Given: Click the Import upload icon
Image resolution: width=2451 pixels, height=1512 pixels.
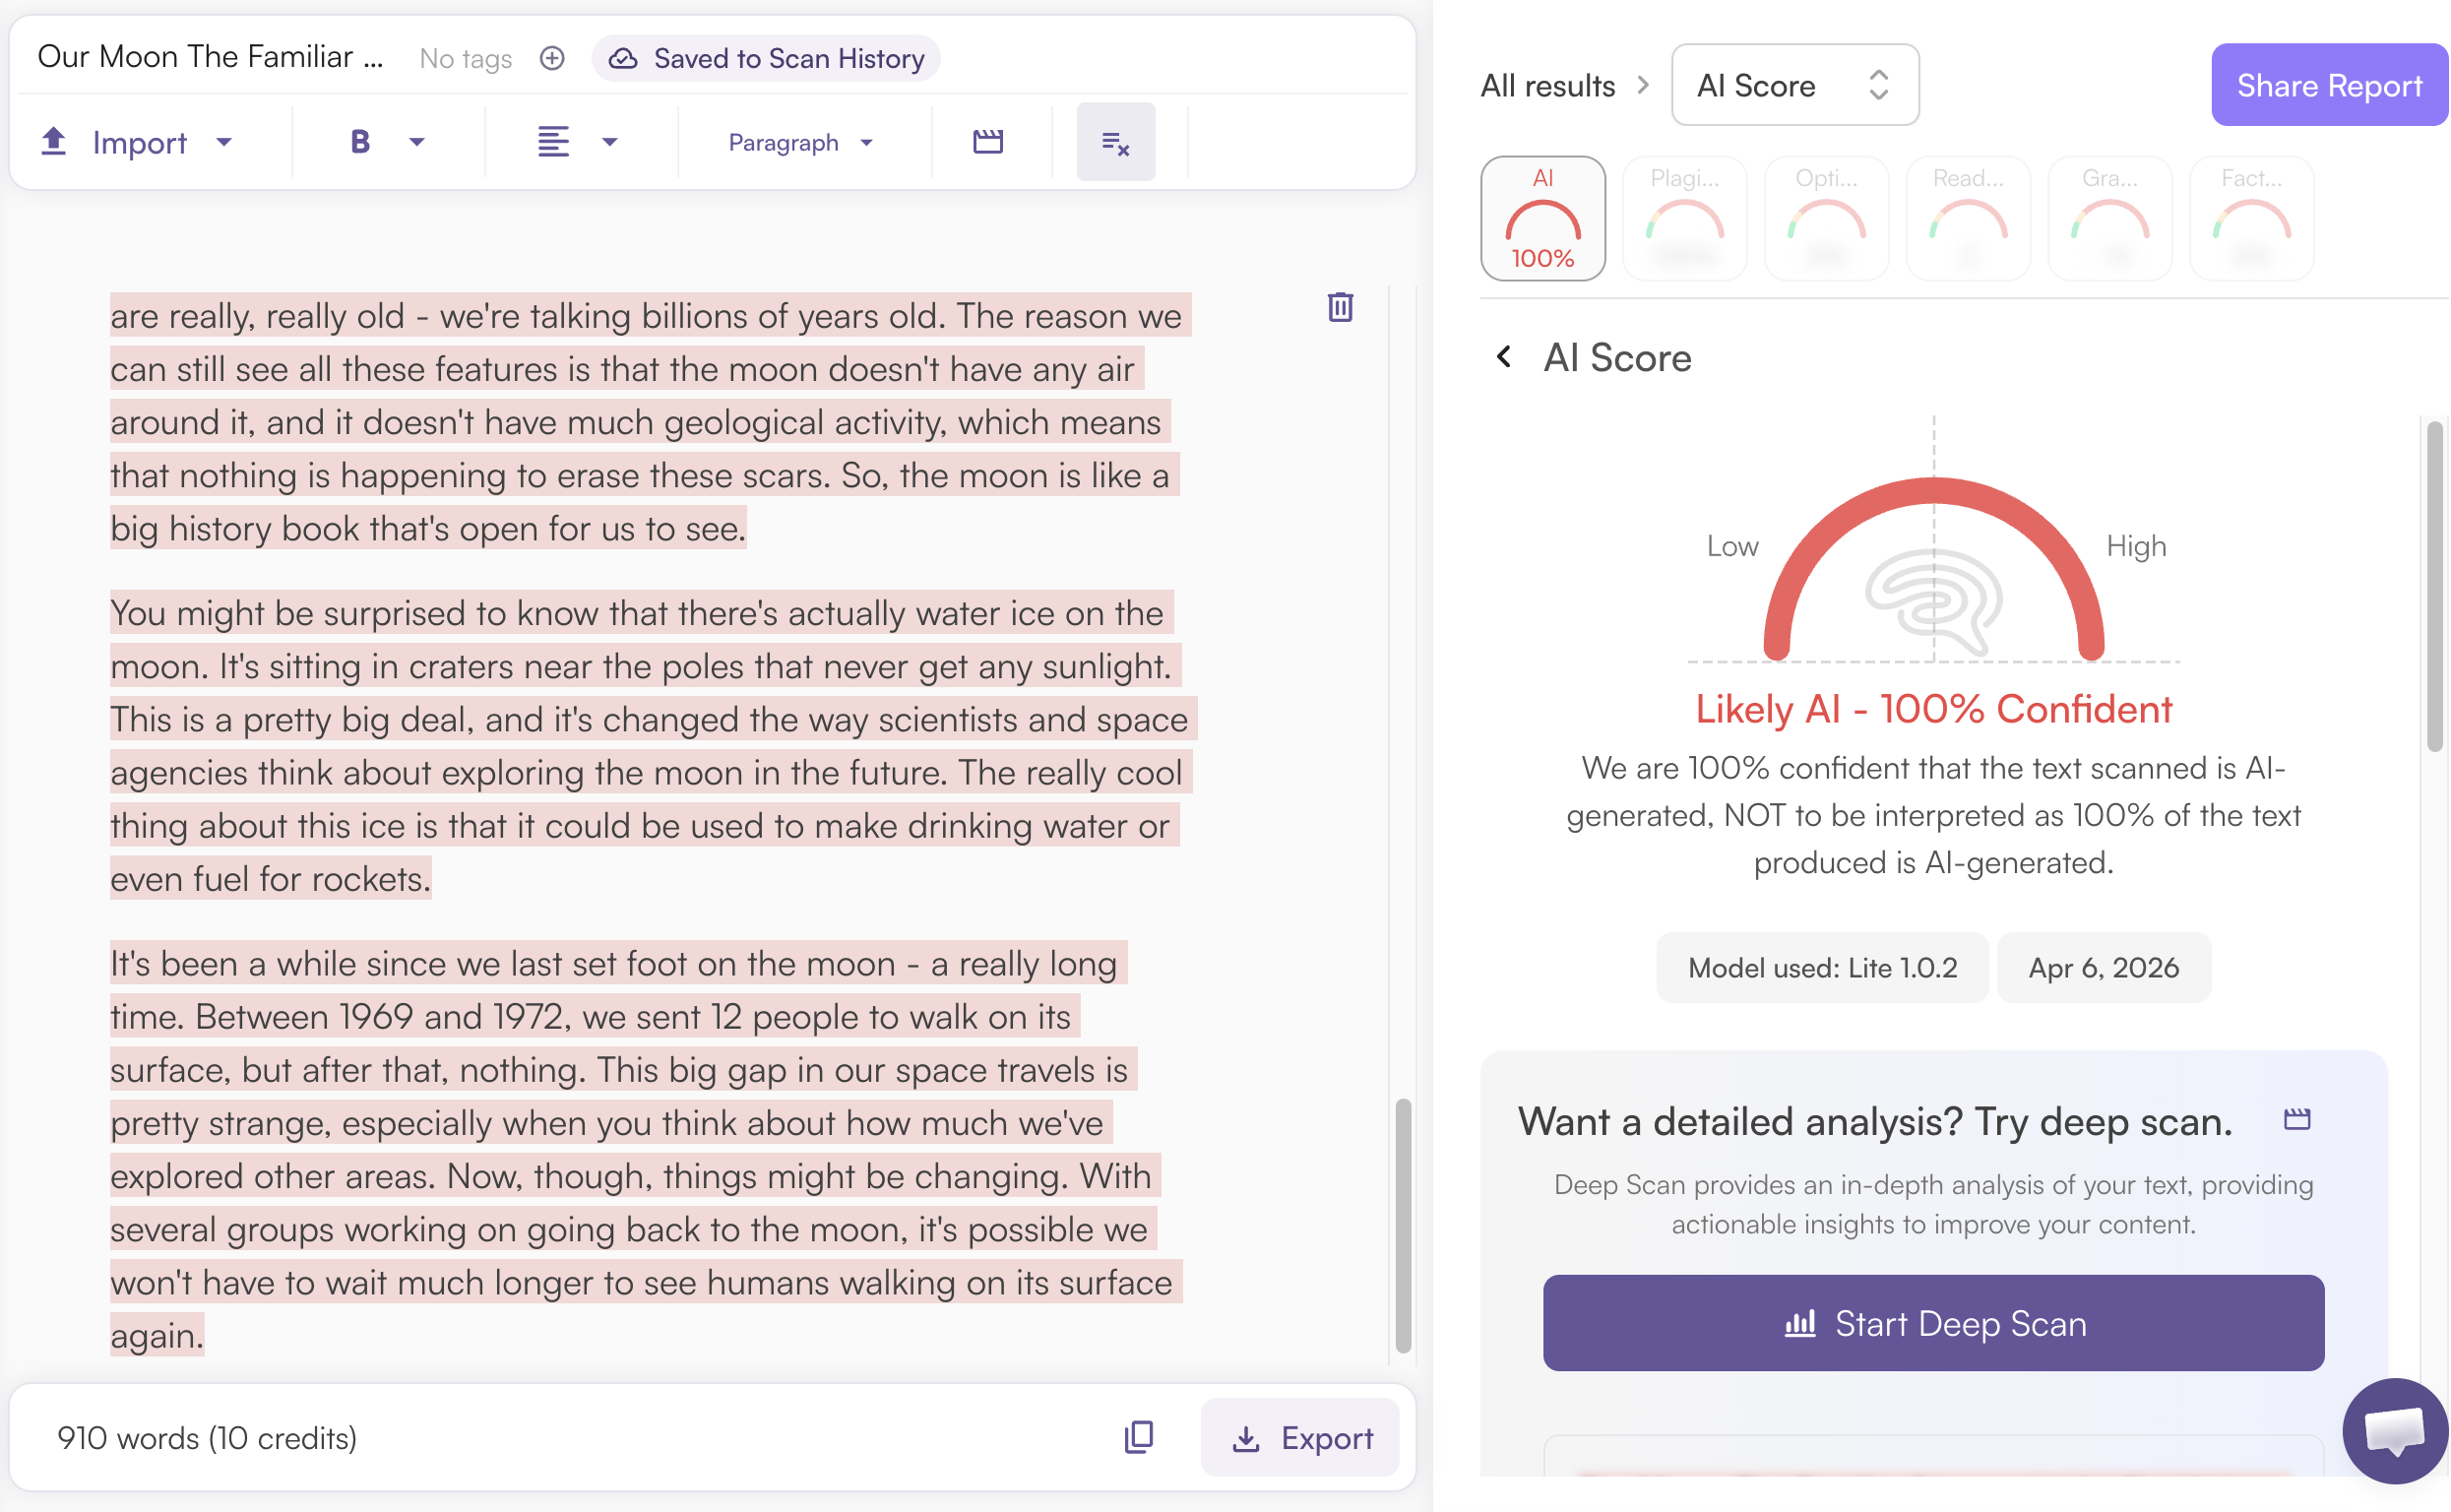Looking at the screenshot, I should coord(54,142).
